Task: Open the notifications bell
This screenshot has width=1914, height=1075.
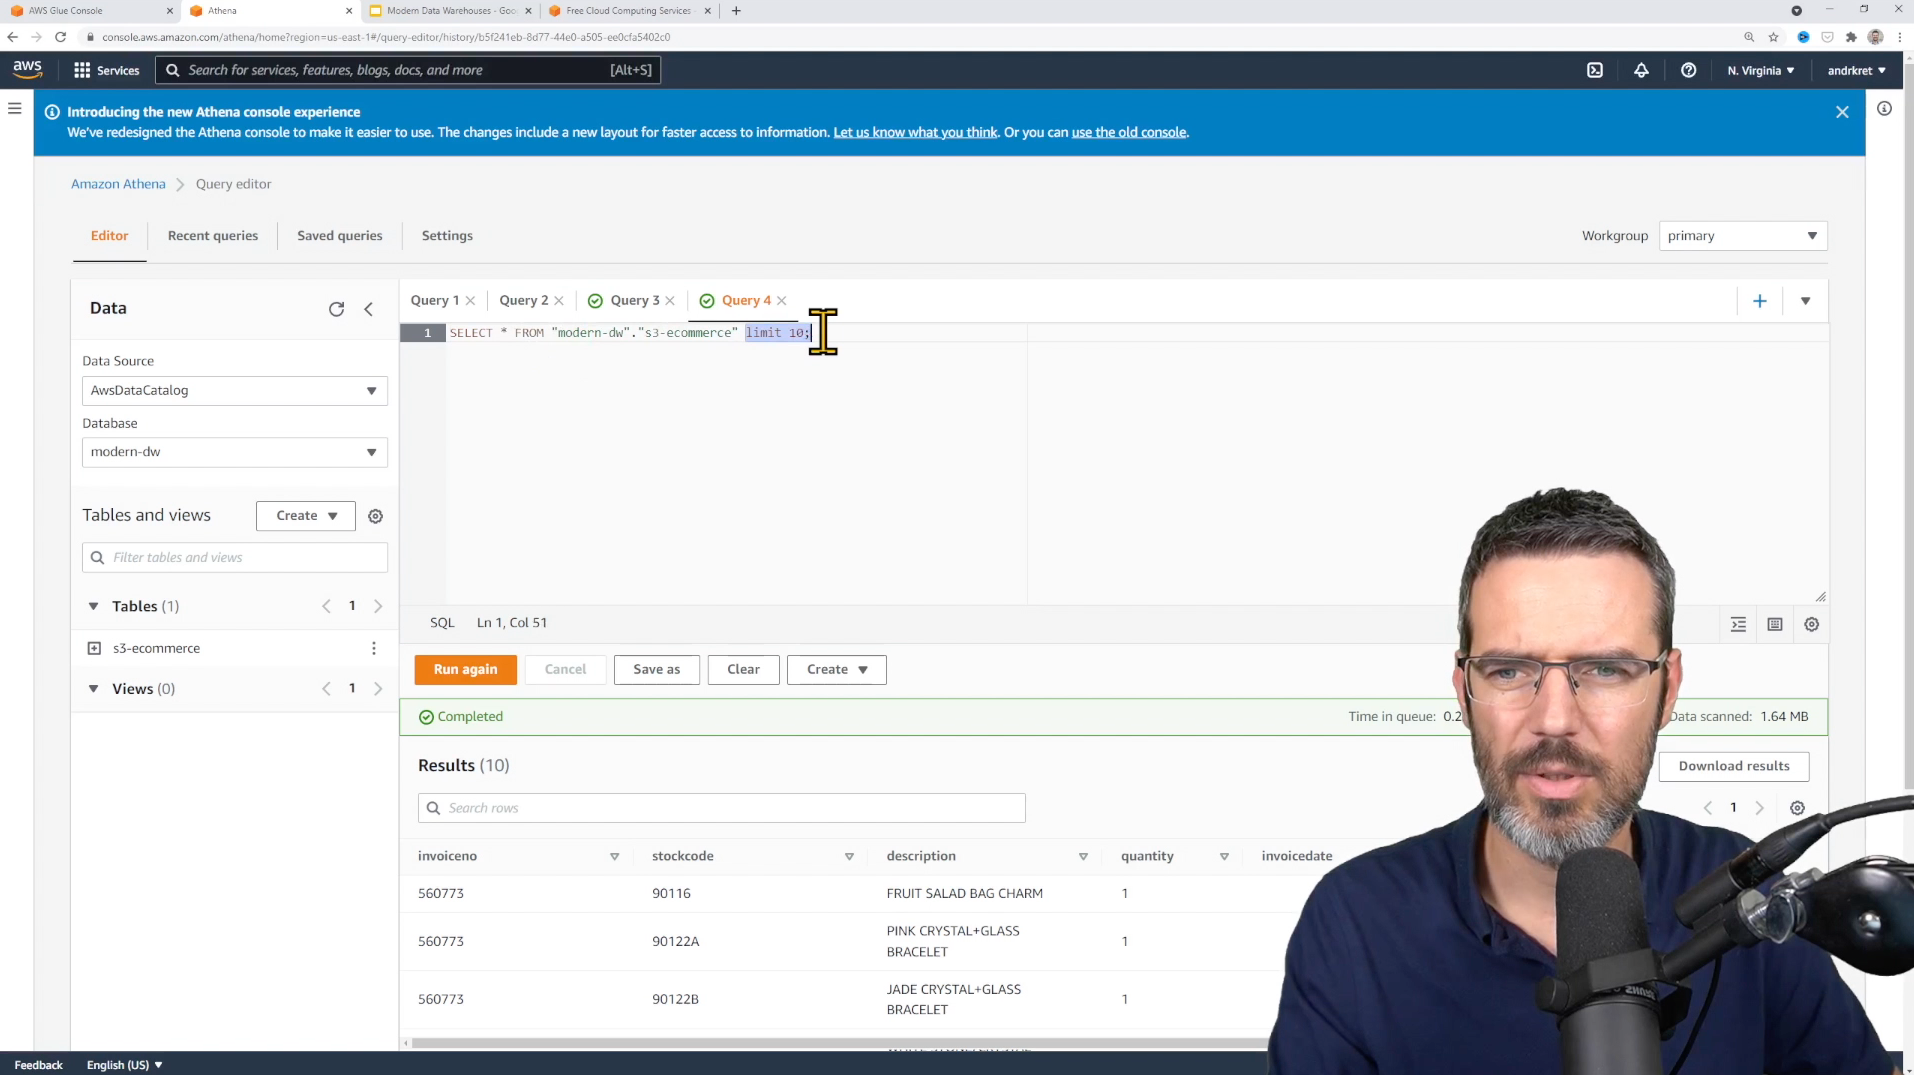Action: (x=1641, y=70)
